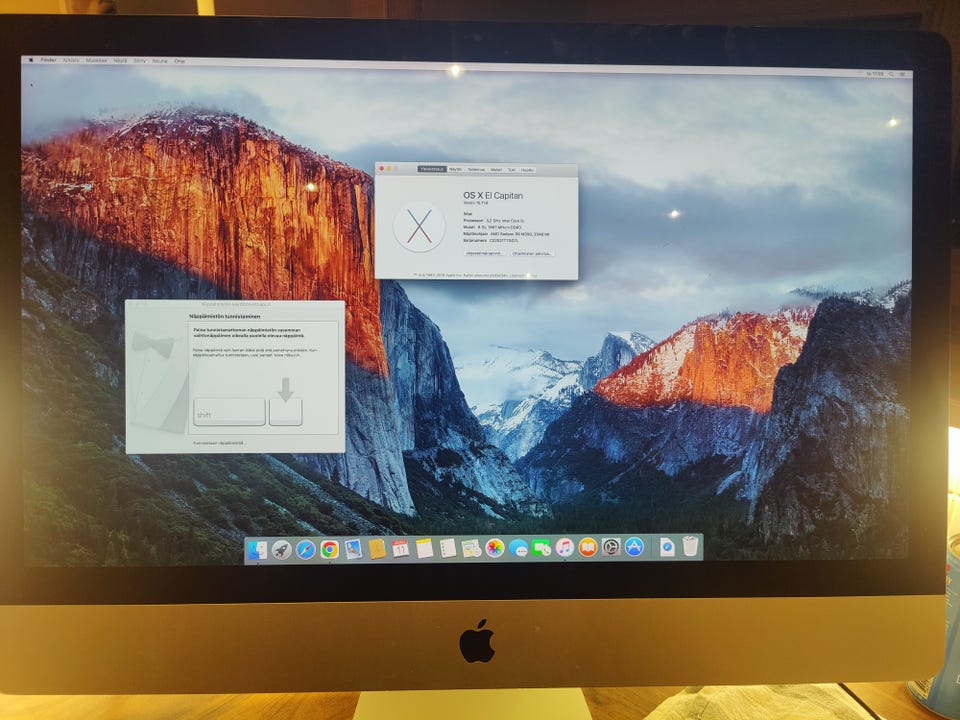960x720 pixels.
Task: Launch Launchpad rocket icon in Dock
Action: (x=282, y=550)
